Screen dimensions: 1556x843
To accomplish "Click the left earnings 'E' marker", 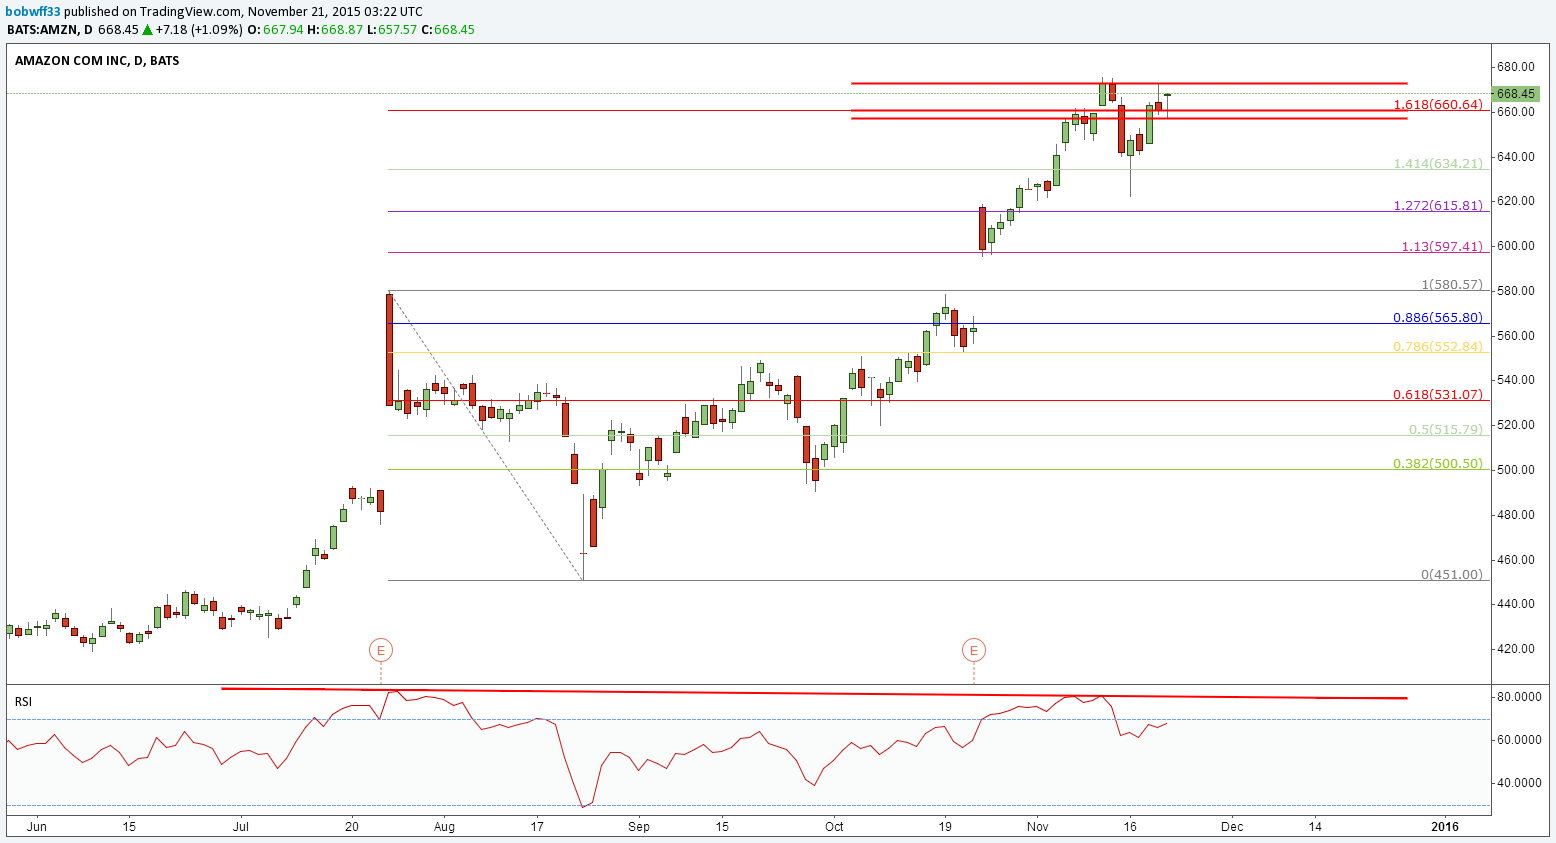I will tap(380, 651).
